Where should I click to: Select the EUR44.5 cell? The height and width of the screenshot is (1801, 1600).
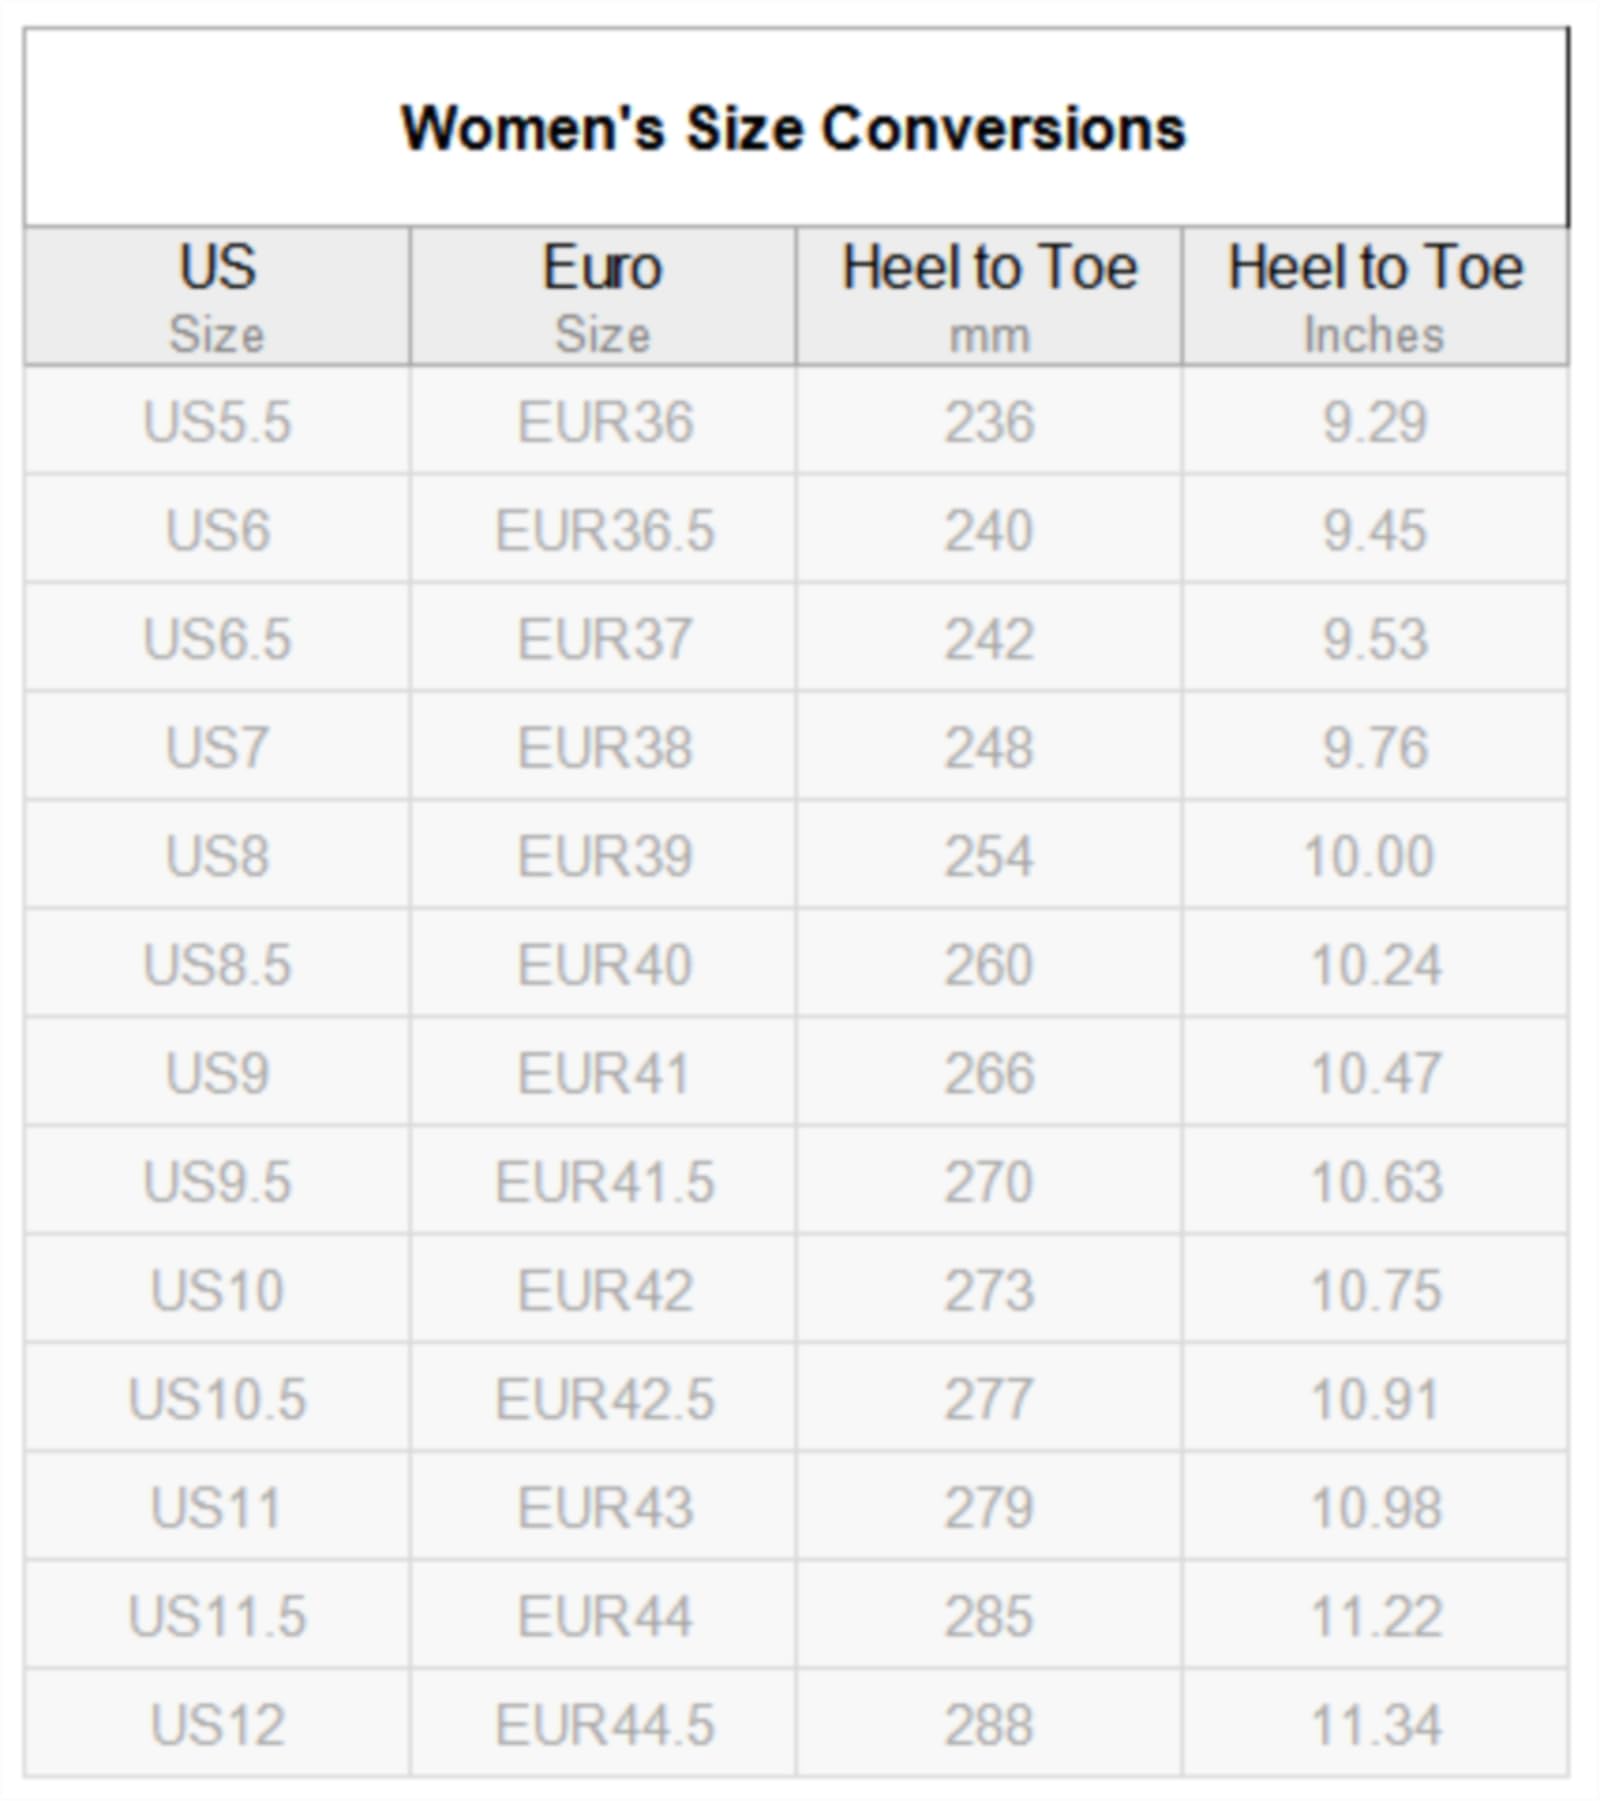click(603, 1725)
